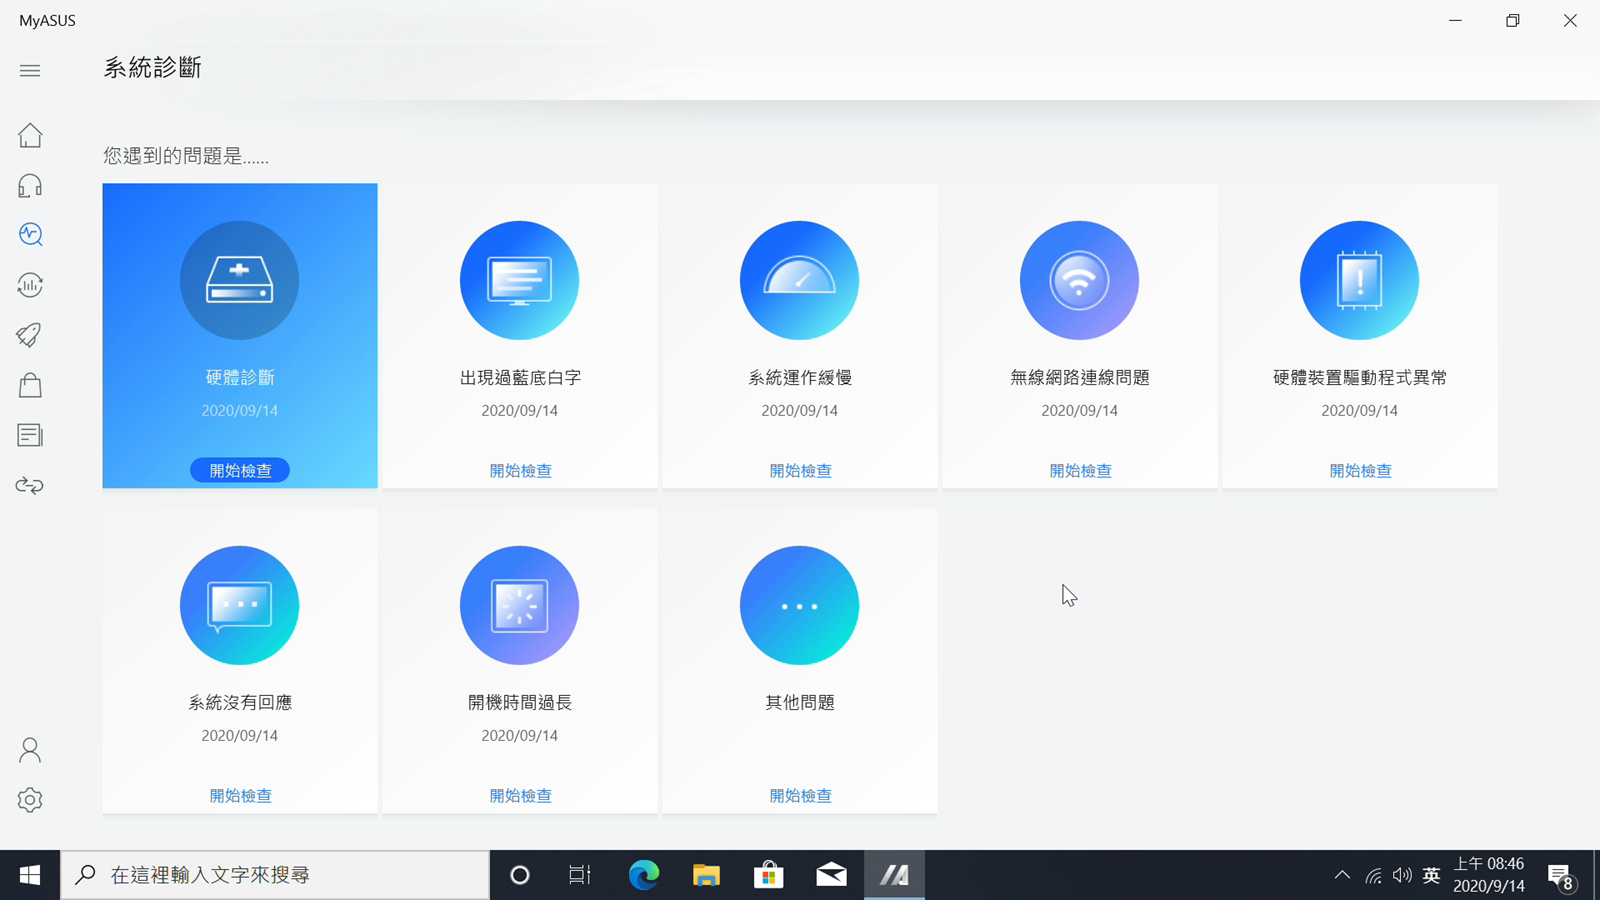Select the 硬體裝置驅動程式異常 chip icon
The height and width of the screenshot is (900, 1600).
tap(1359, 280)
